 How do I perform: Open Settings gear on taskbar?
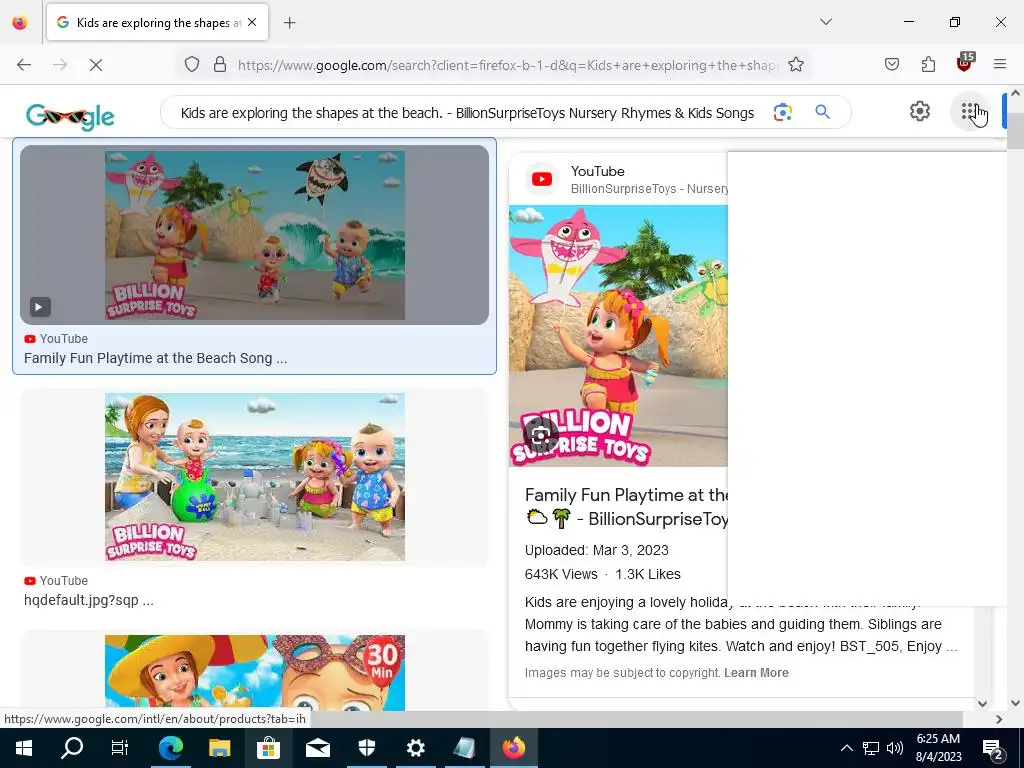(x=416, y=748)
